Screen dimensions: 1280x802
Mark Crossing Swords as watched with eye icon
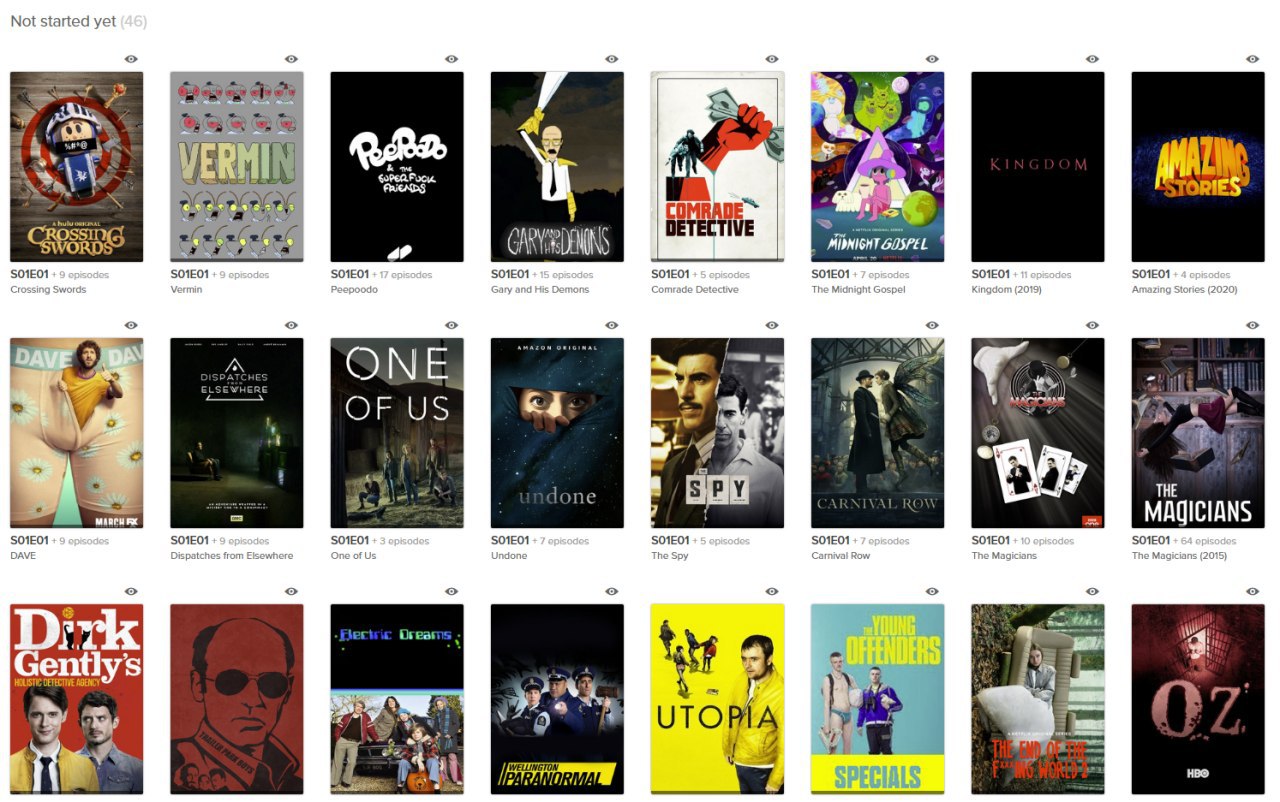131,59
